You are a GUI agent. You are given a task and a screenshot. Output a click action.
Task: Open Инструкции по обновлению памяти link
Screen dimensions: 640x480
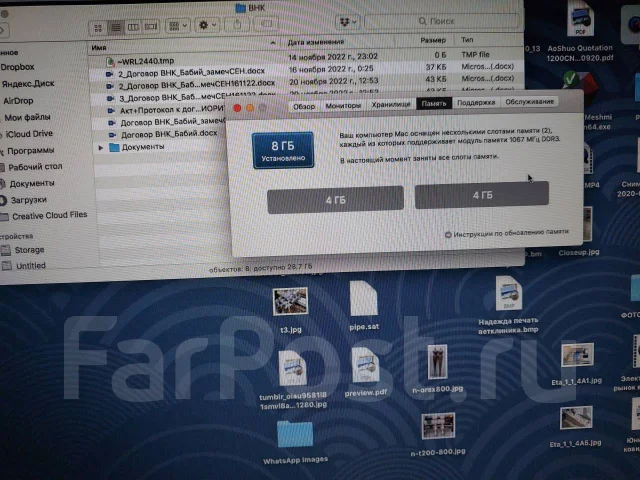507,233
